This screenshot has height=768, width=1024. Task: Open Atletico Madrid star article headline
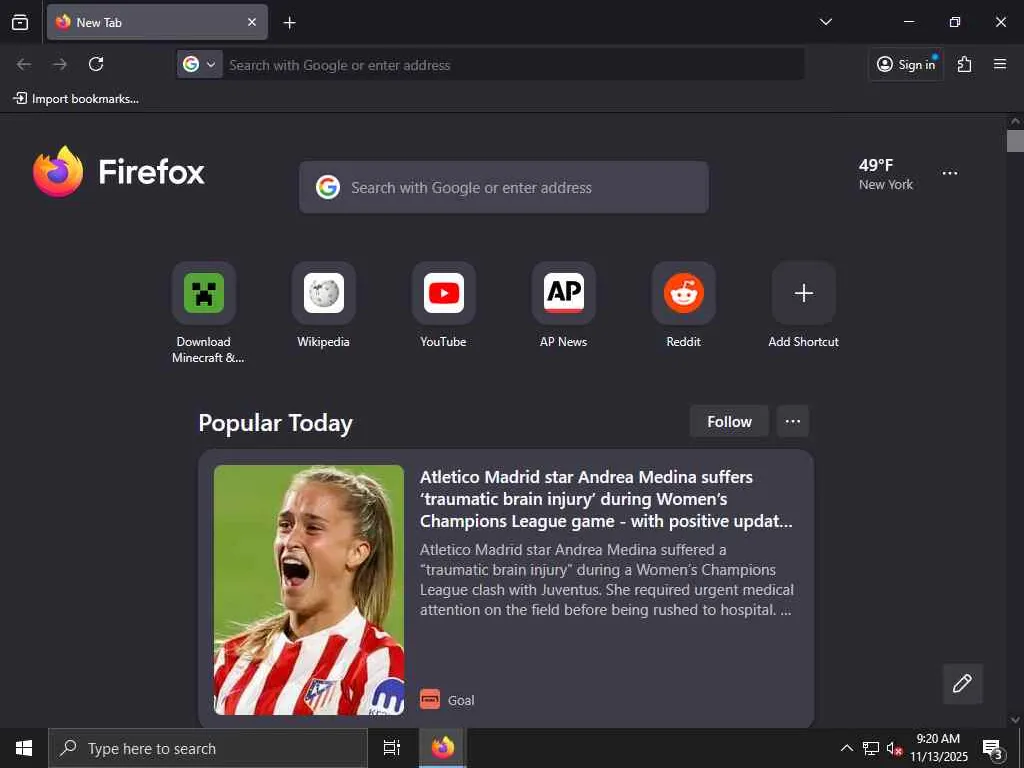[606, 499]
